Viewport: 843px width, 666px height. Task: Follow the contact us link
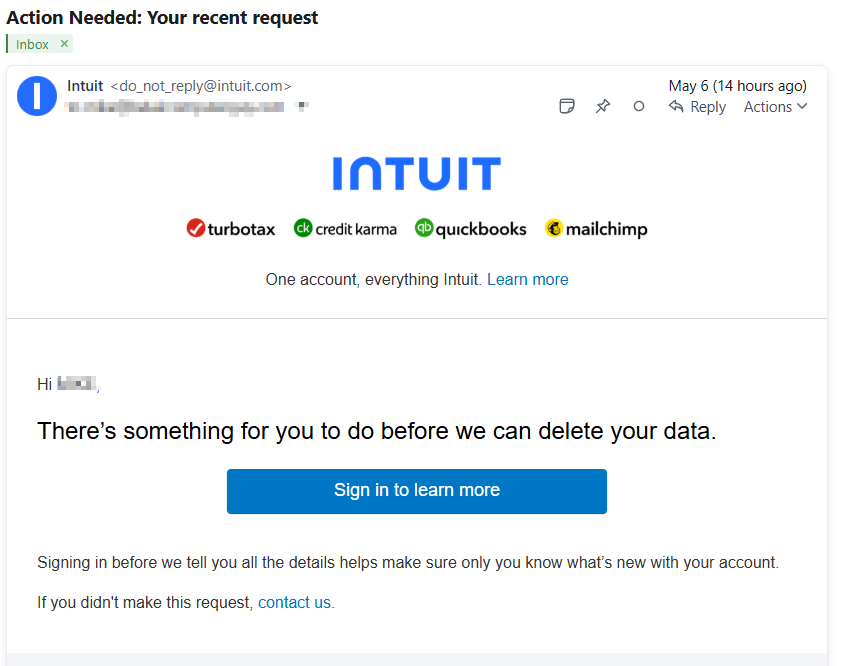(x=294, y=602)
